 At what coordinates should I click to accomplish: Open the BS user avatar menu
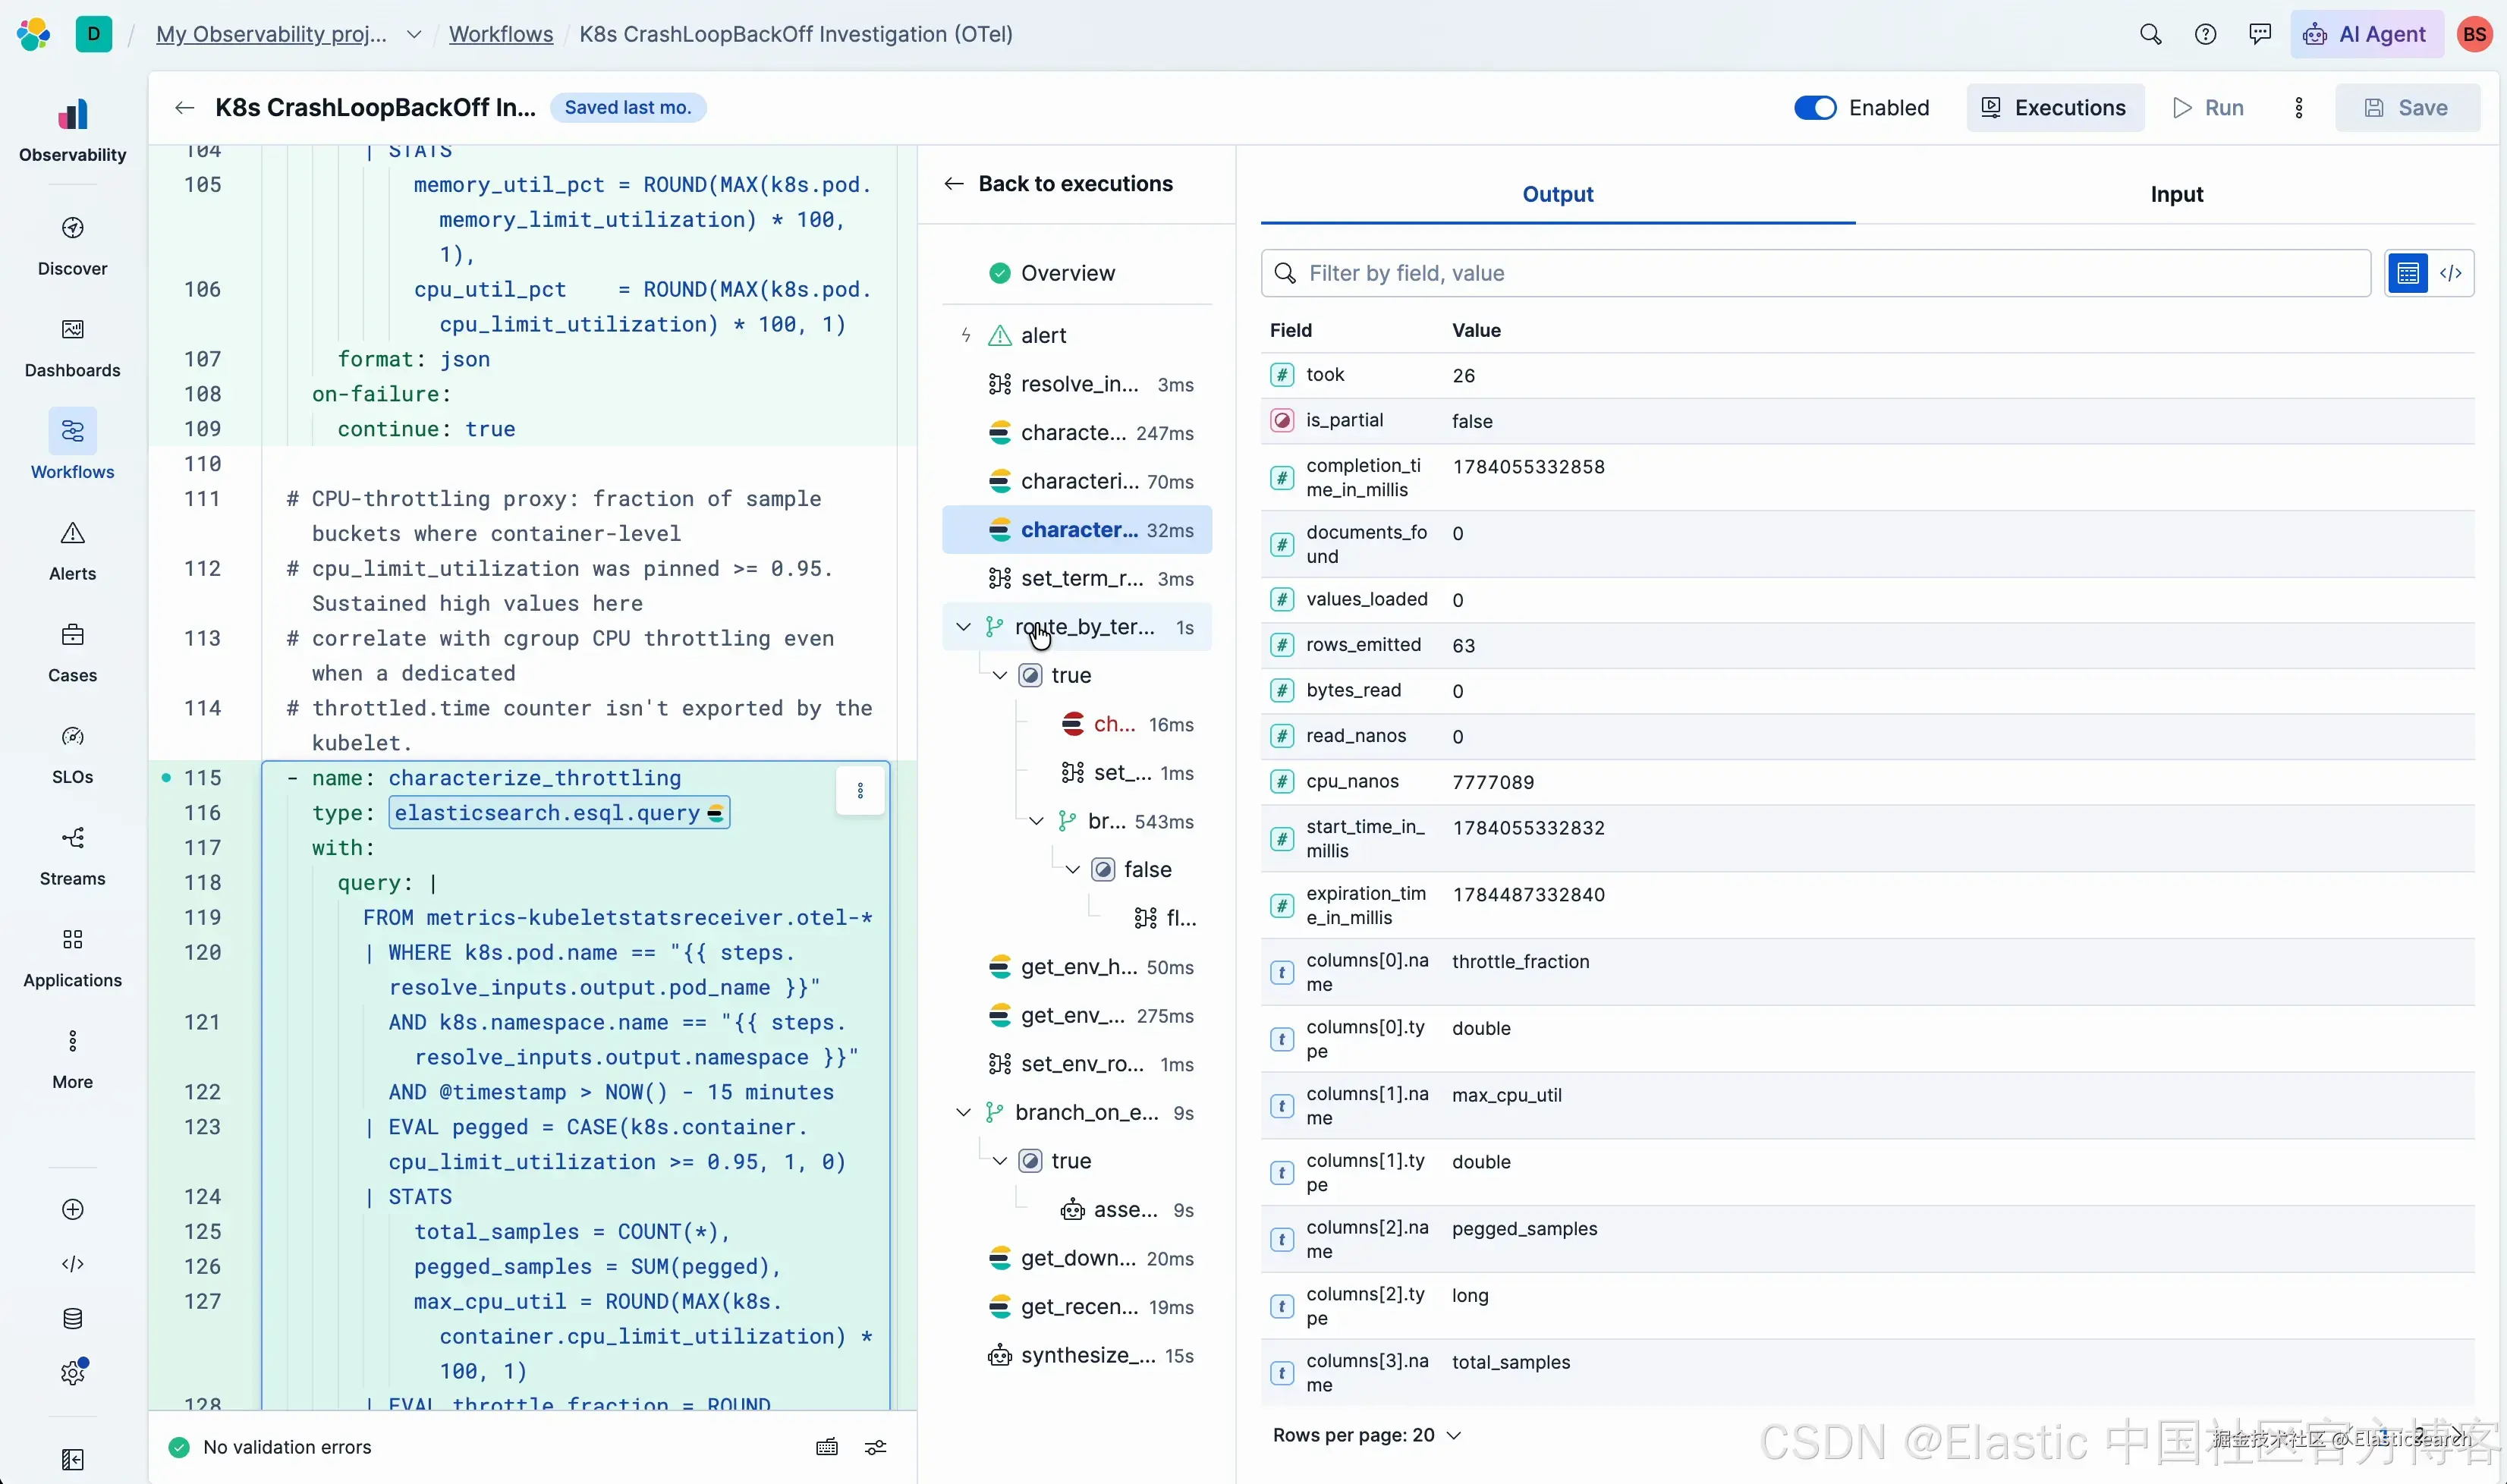coord(2474,34)
